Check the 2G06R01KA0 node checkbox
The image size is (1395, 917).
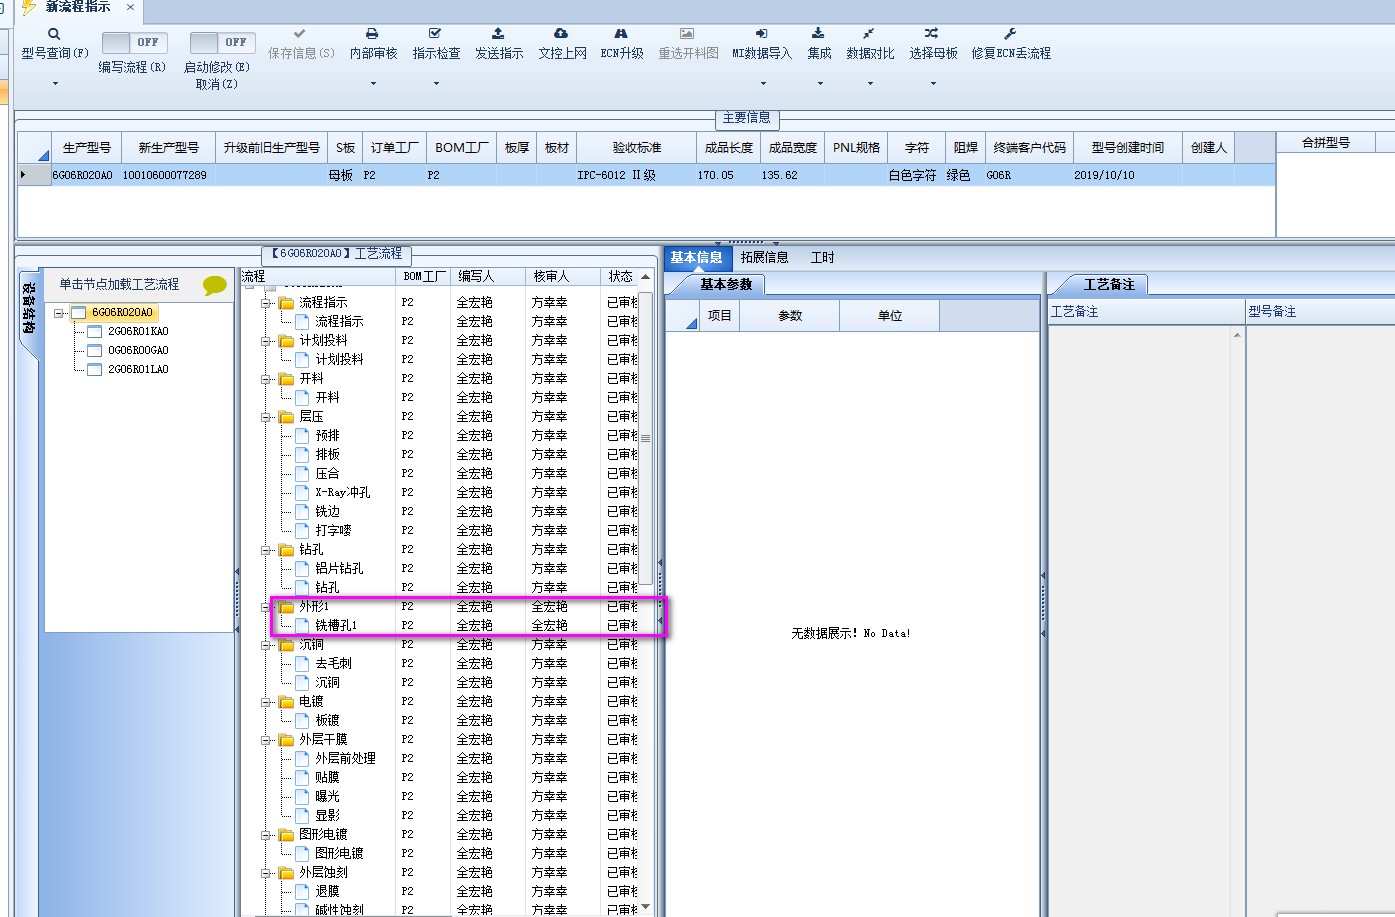click(x=95, y=331)
